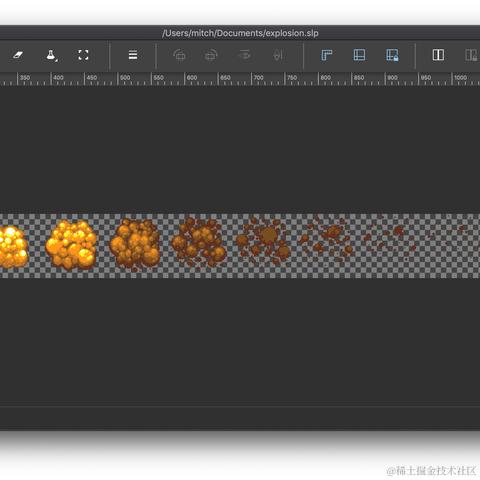Screen dimensions: 480x480
Task: Open the three-lines menu icon
Action: pos(133,55)
